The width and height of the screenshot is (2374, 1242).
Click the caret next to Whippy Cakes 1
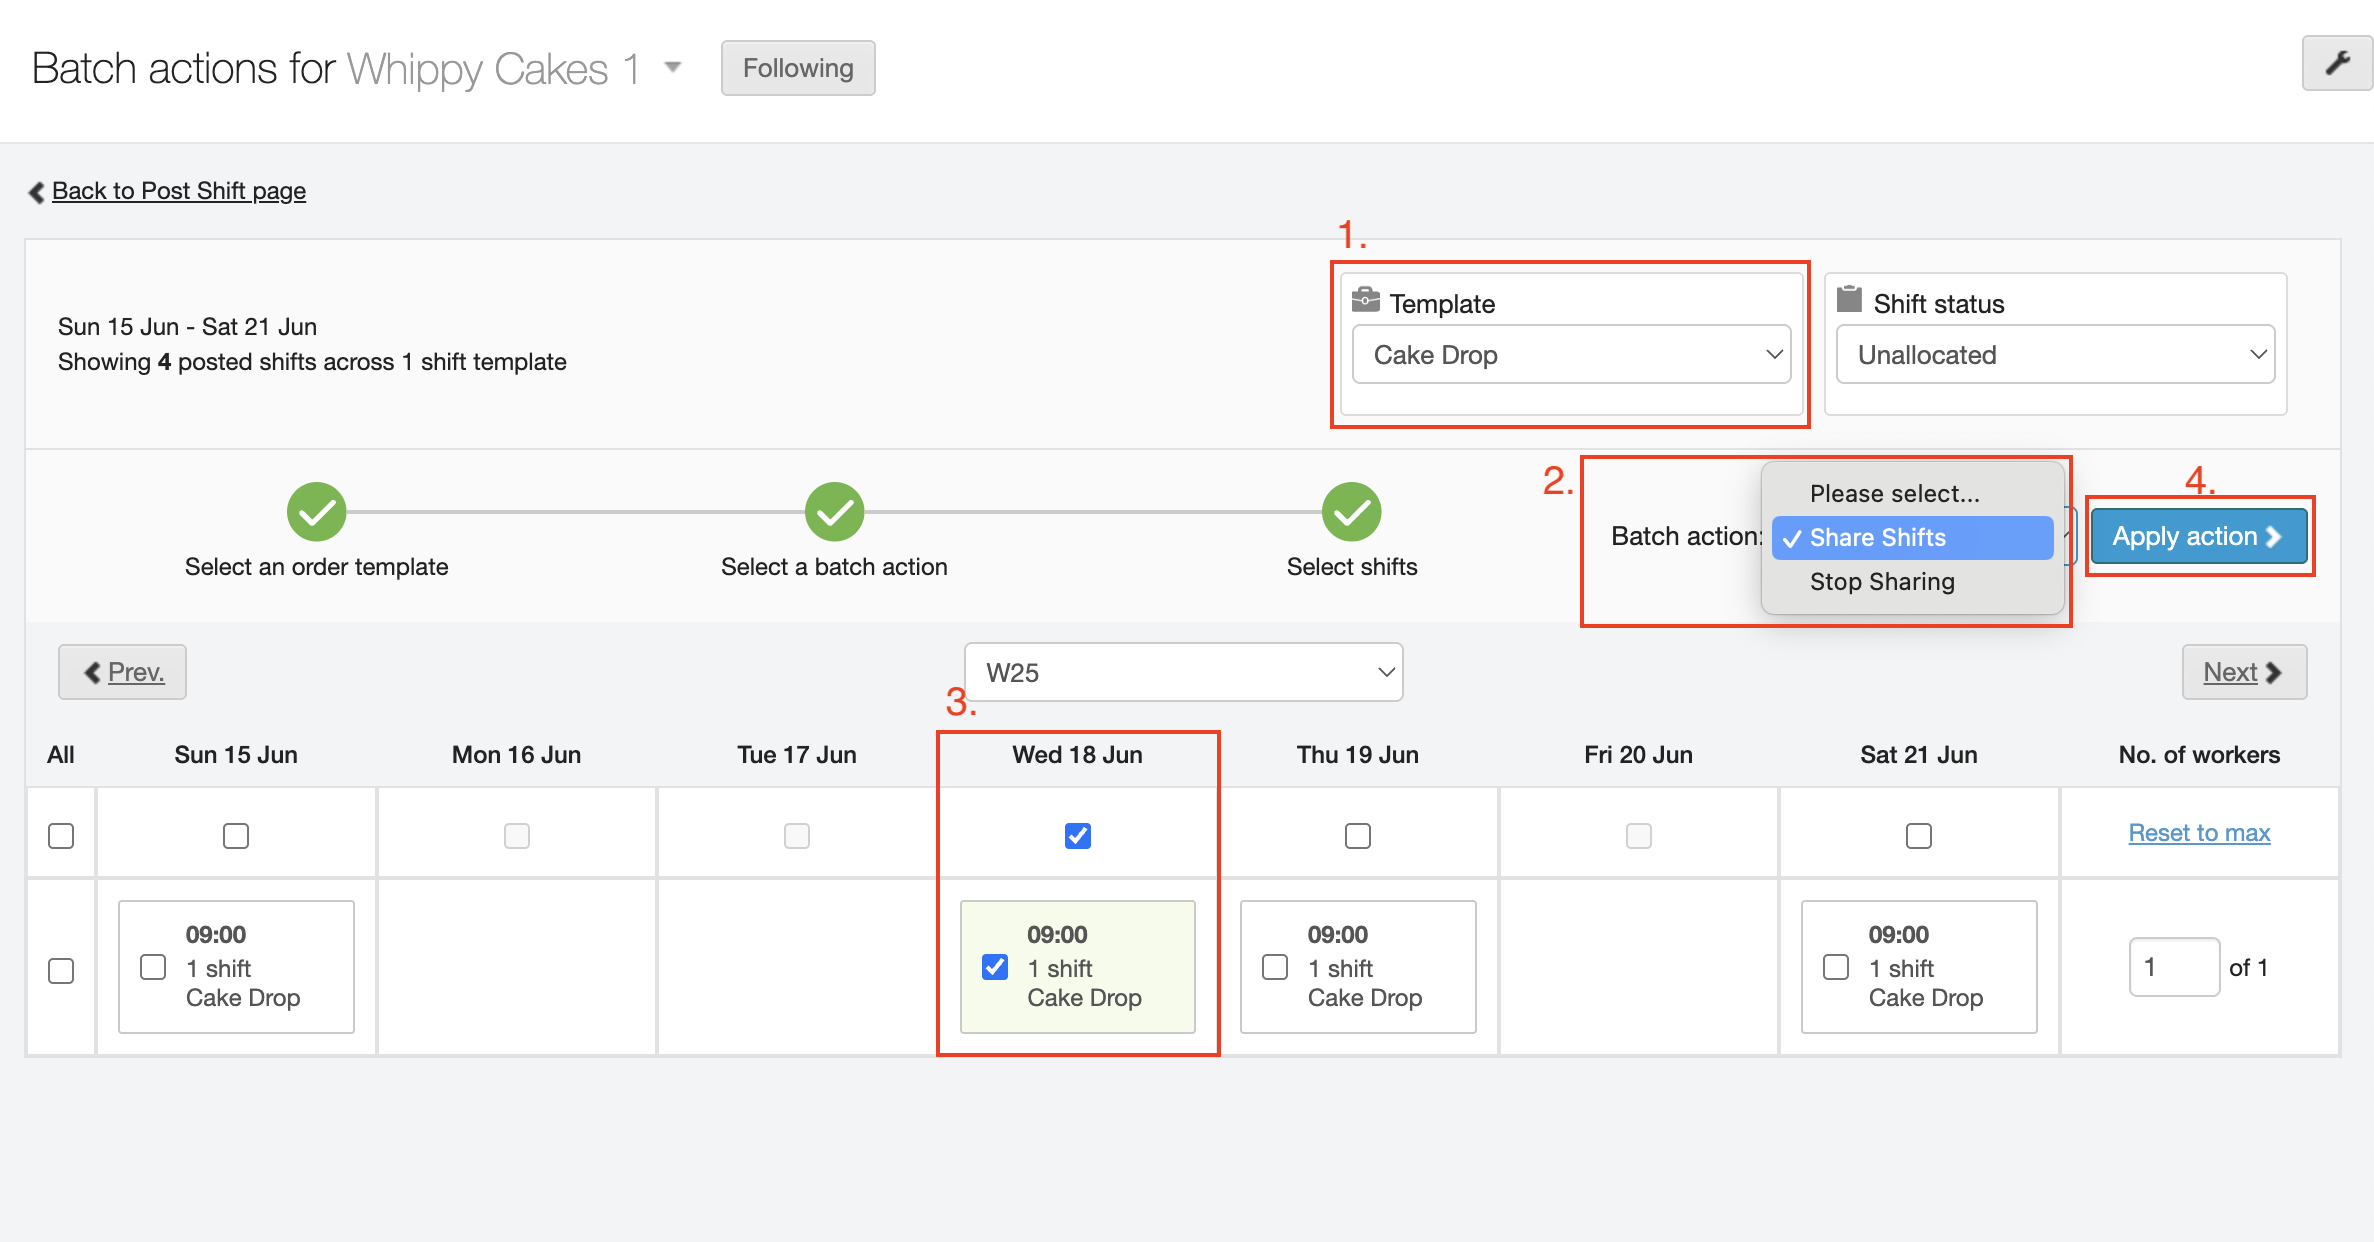pyautogui.click(x=673, y=67)
